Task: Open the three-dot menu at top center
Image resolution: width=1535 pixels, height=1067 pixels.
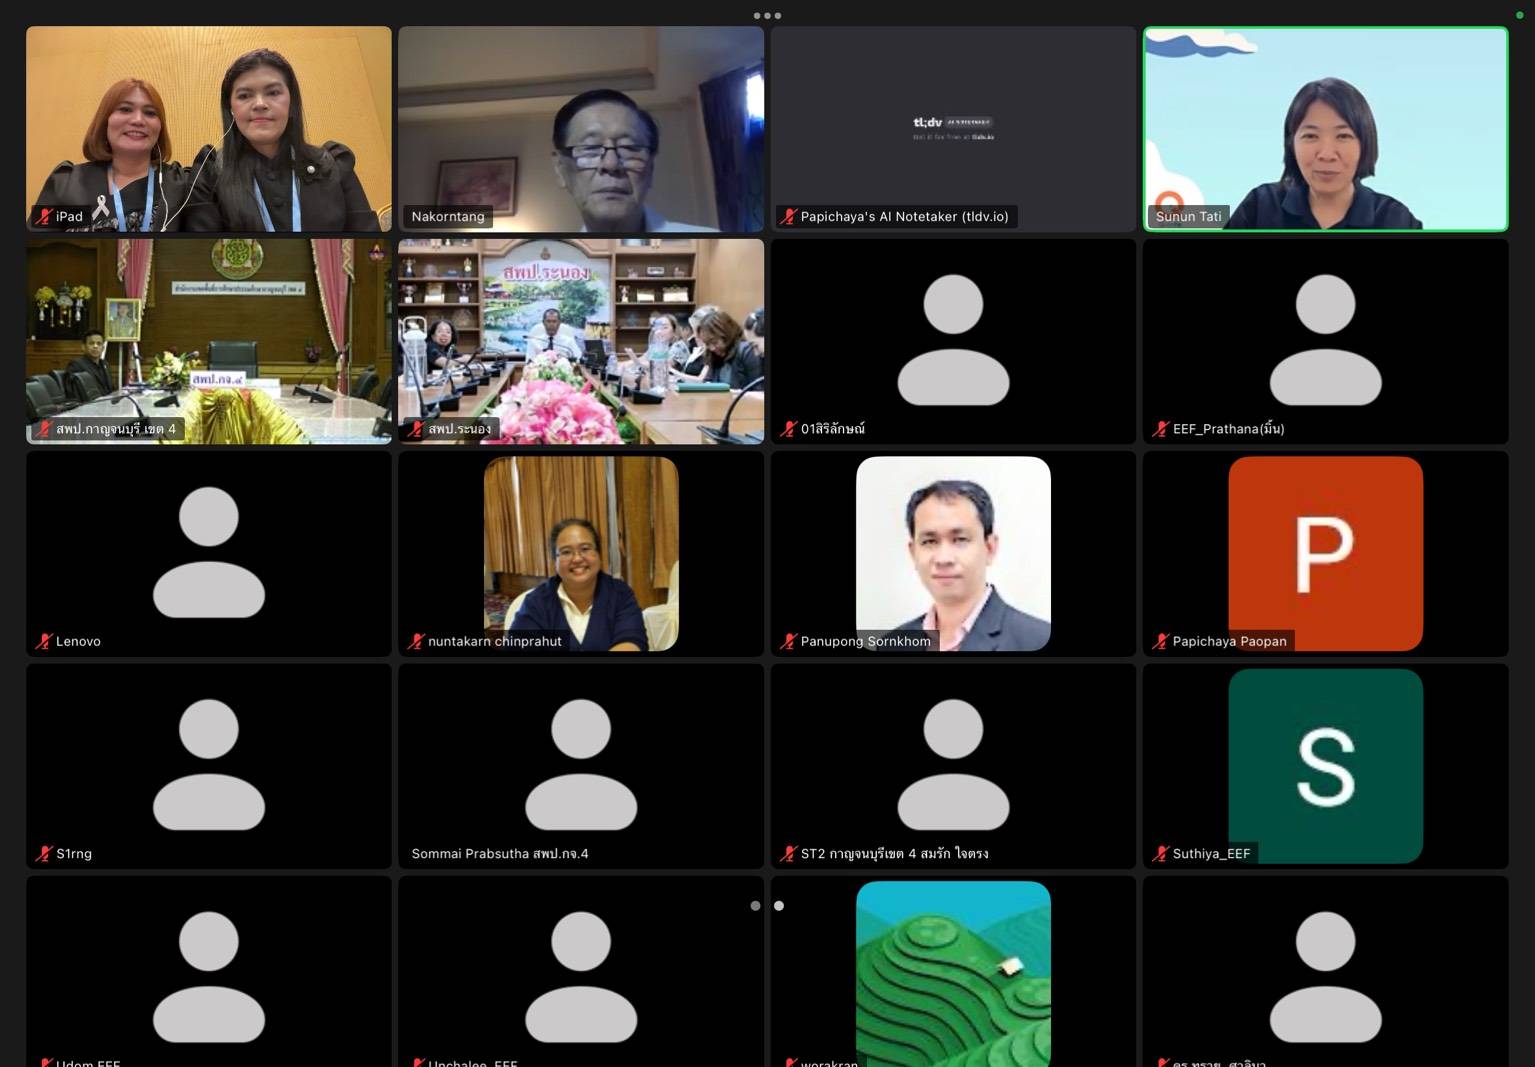Action: tap(767, 15)
